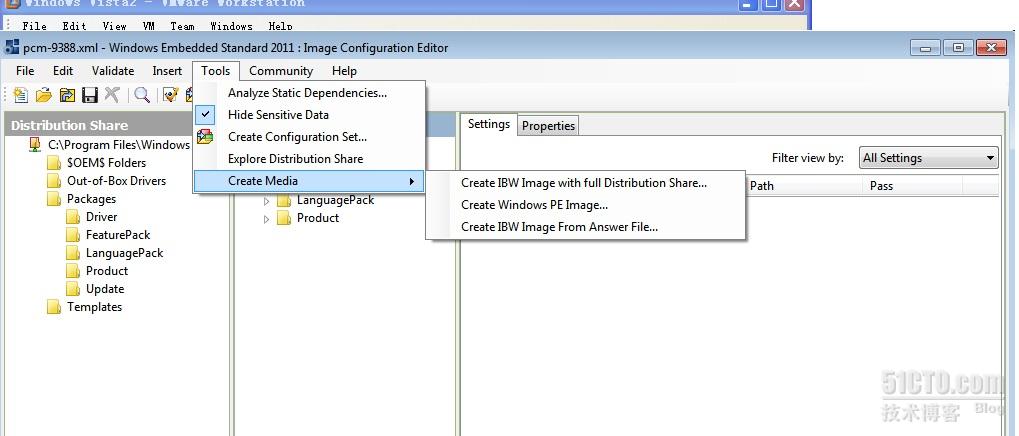Select the Path column header

point(804,186)
